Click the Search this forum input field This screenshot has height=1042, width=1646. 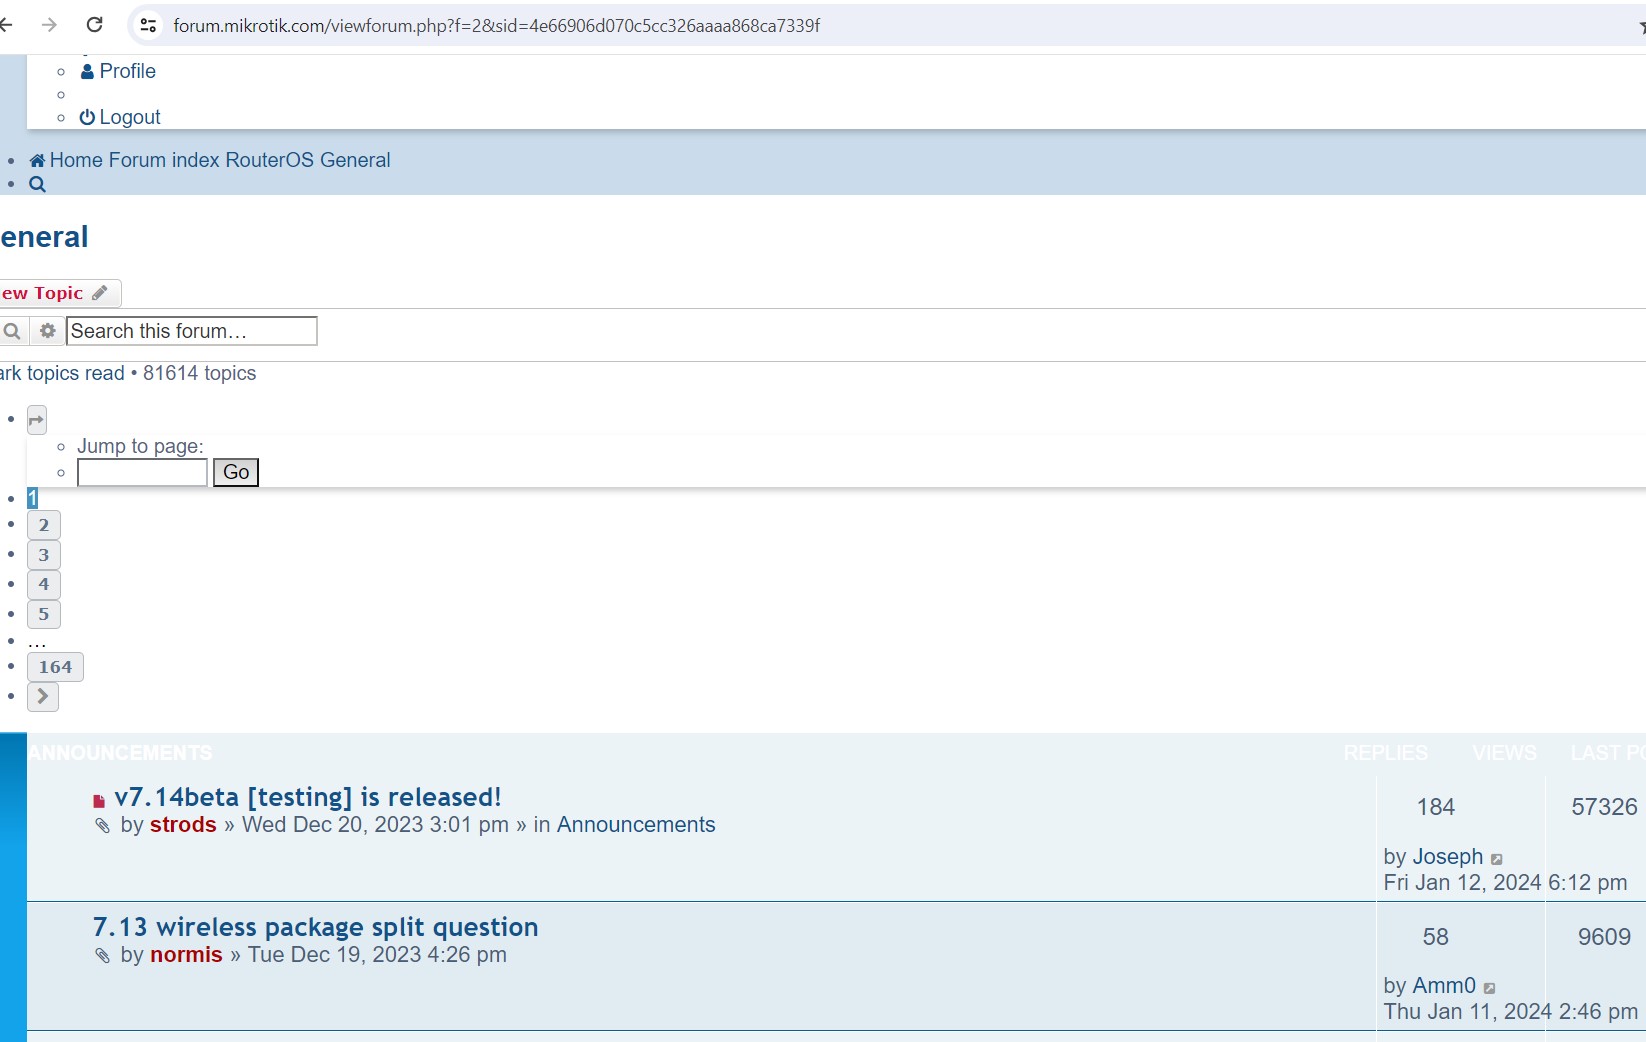point(190,331)
